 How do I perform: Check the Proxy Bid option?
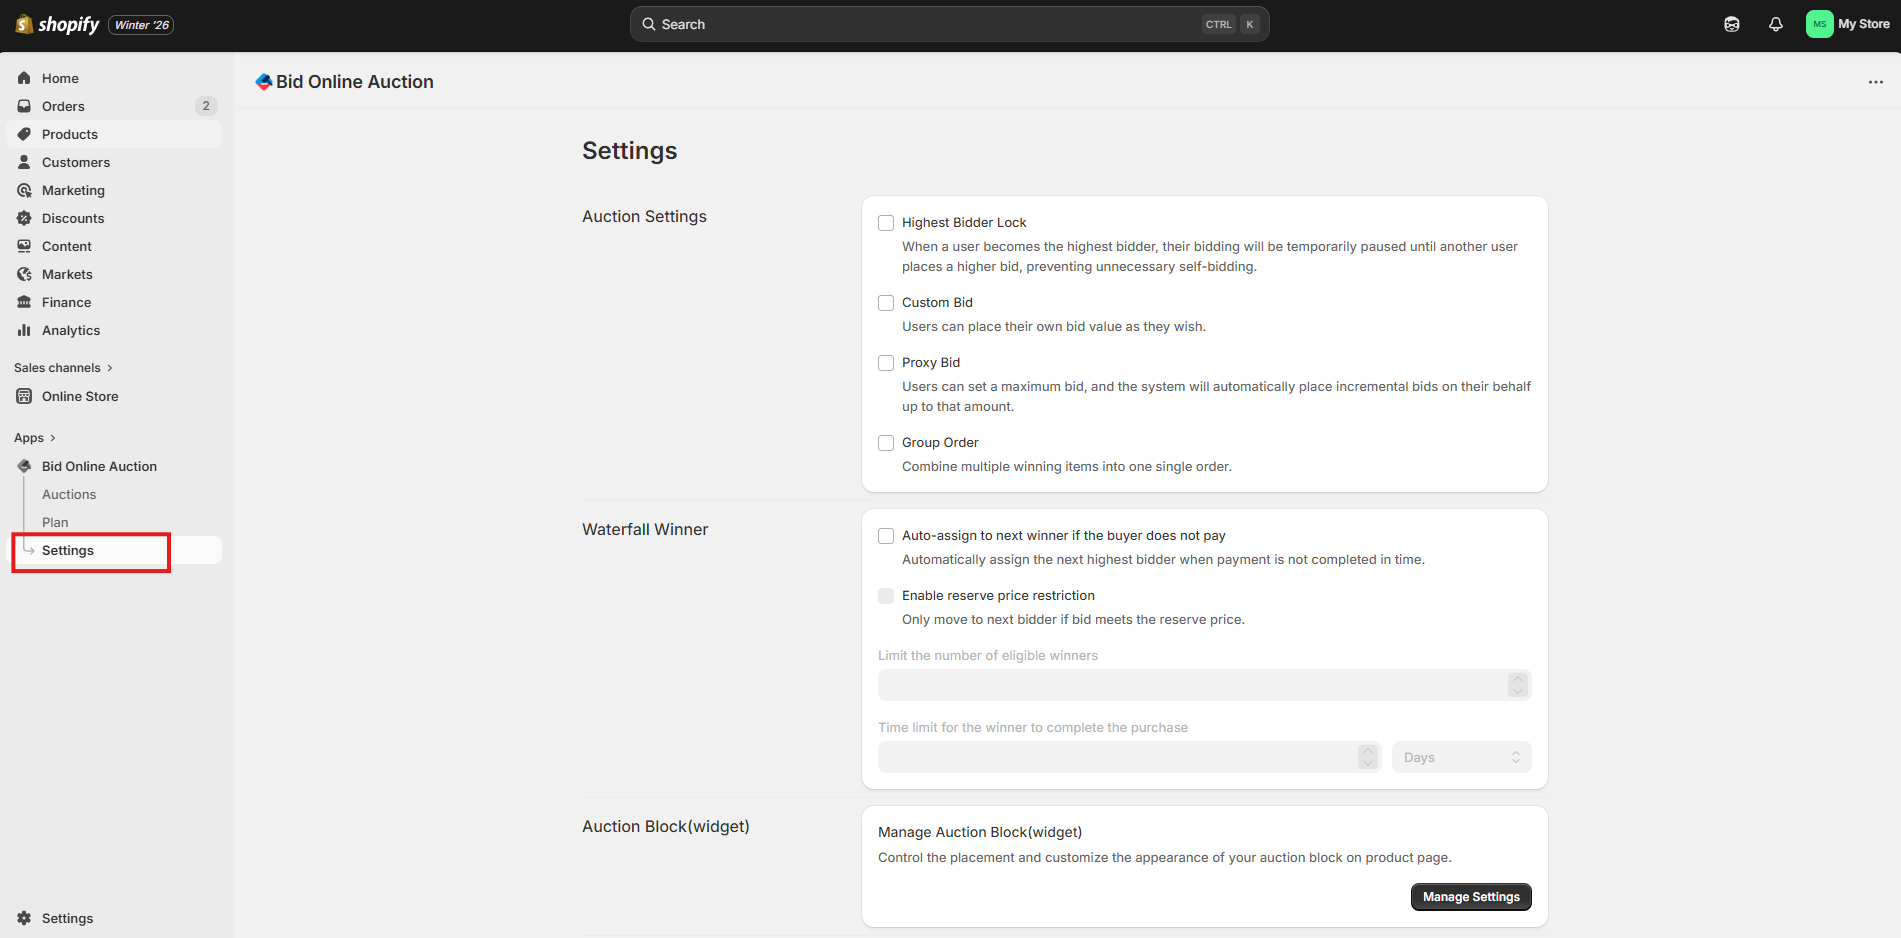[886, 363]
